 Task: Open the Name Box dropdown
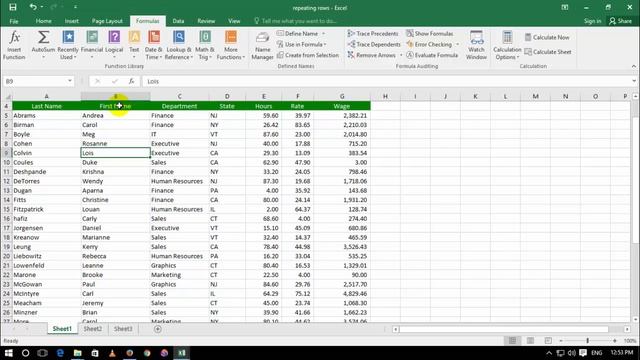pyautogui.click(x=70, y=81)
